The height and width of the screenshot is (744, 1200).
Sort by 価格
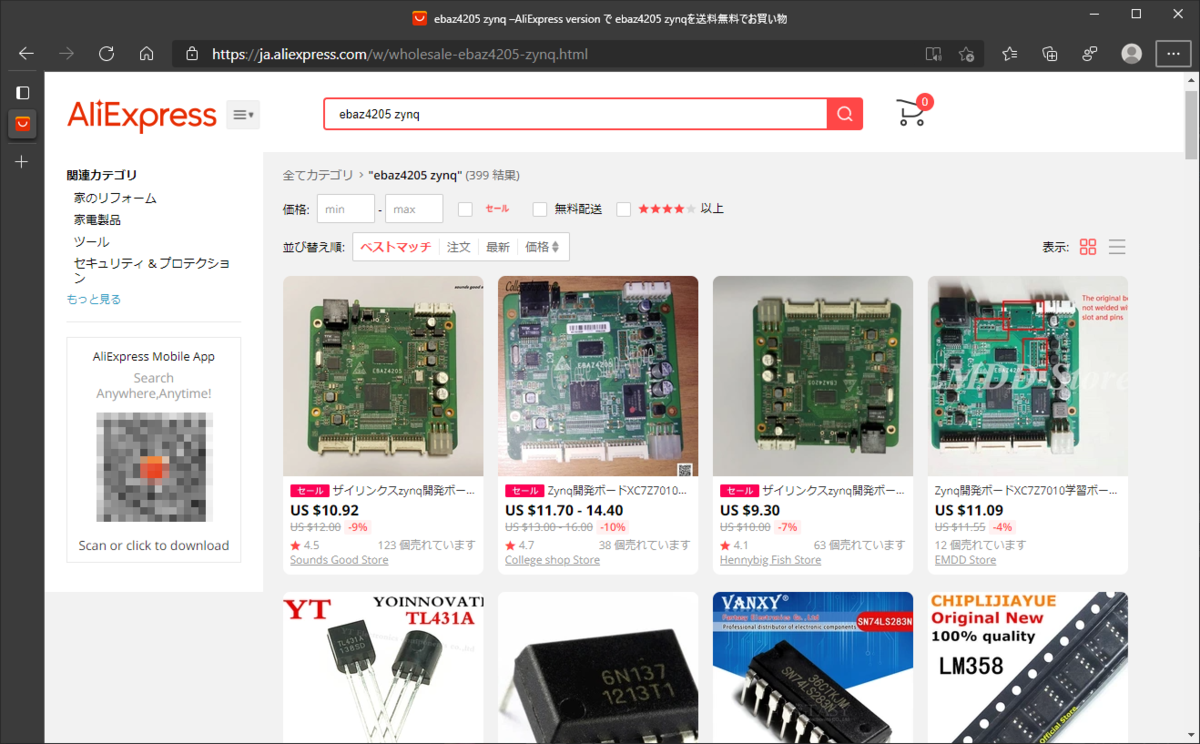coord(543,247)
